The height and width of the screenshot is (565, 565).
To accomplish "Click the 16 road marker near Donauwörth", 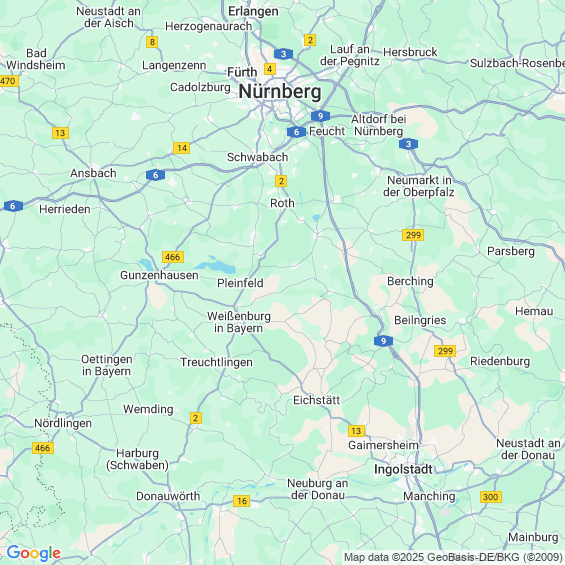I will pos(241,501).
